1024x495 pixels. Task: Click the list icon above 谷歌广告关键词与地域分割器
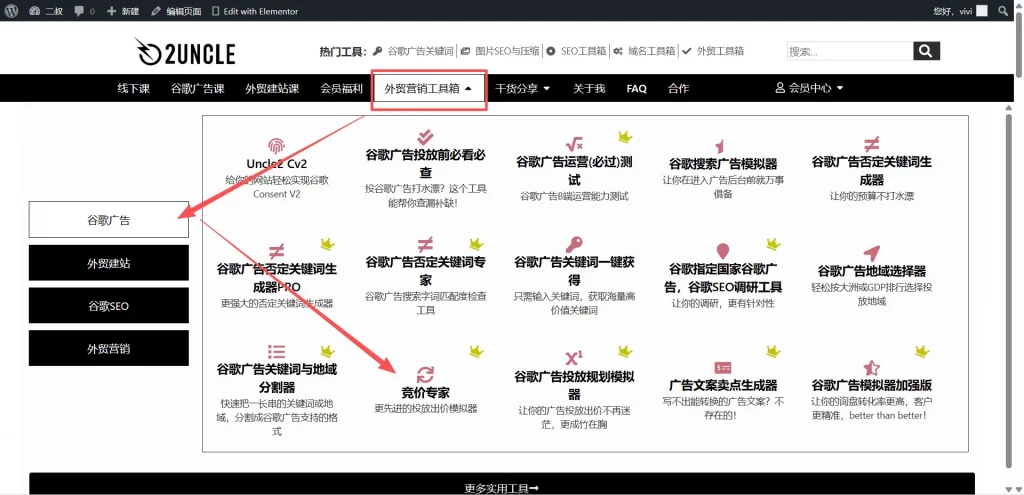[x=276, y=351]
